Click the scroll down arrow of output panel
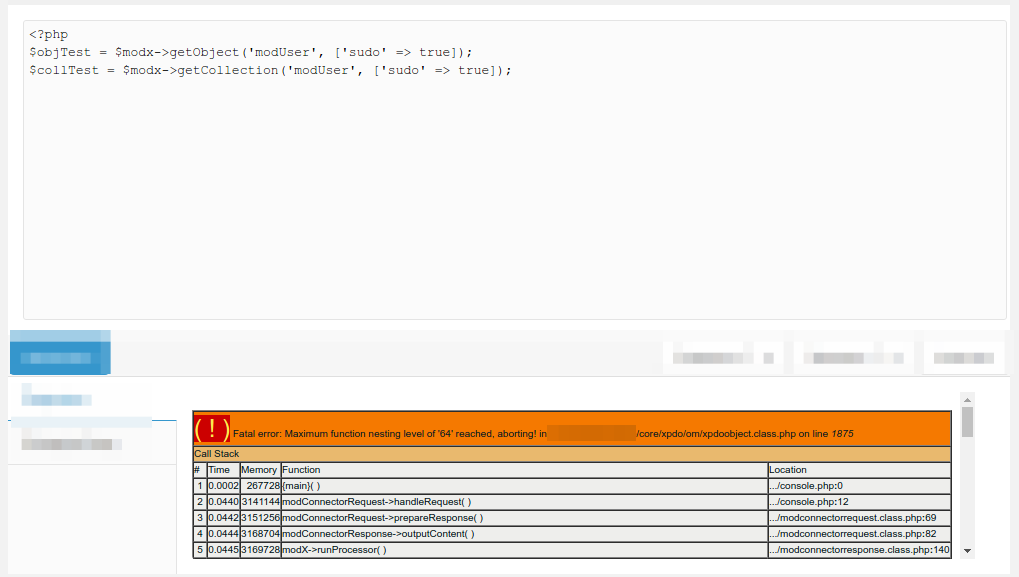Viewport: 1019px width, 577px height. [x=967, y=551]
